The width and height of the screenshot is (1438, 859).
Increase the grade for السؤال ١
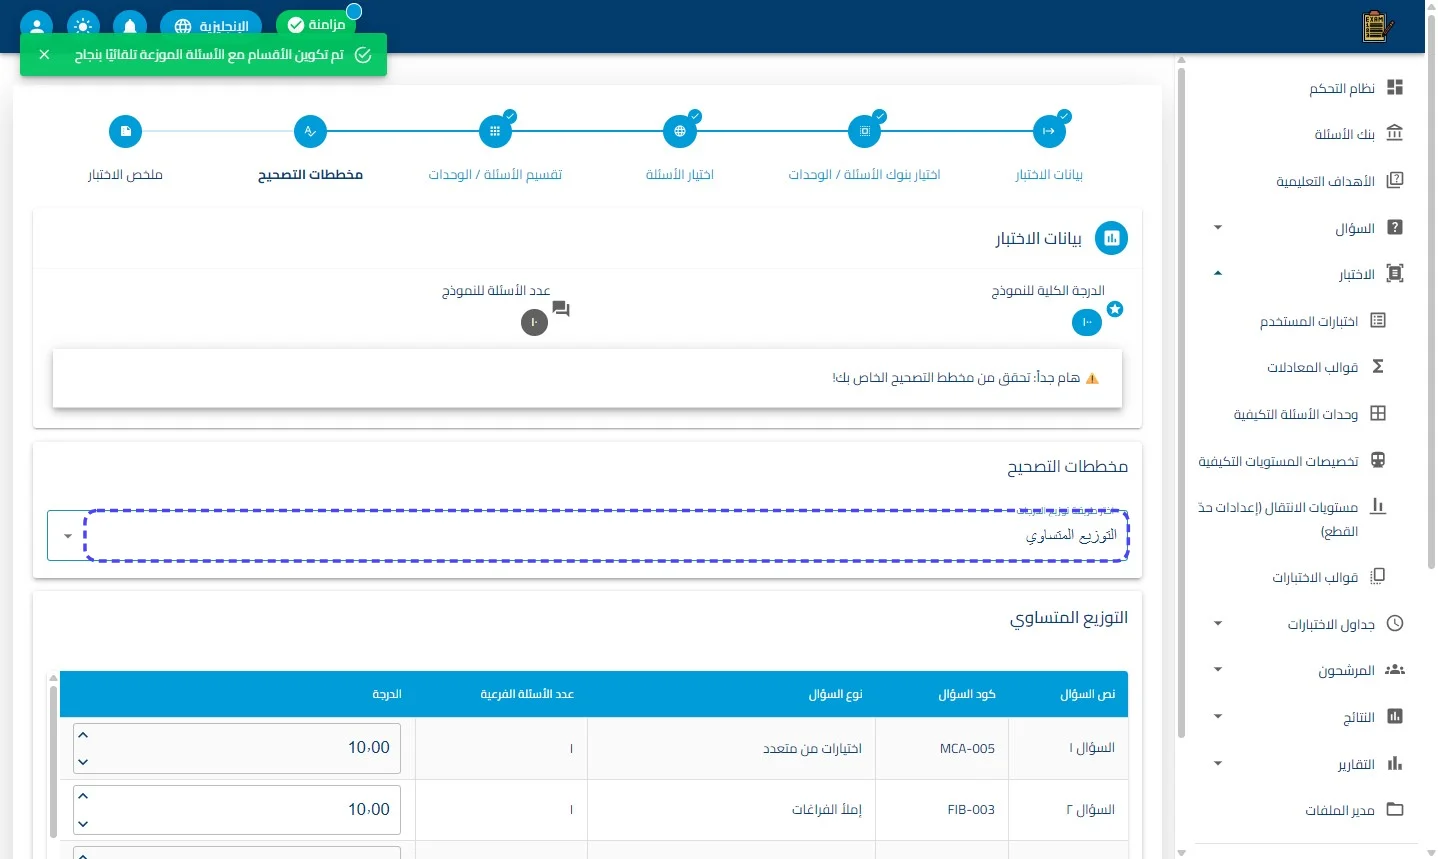coord(83,735)
